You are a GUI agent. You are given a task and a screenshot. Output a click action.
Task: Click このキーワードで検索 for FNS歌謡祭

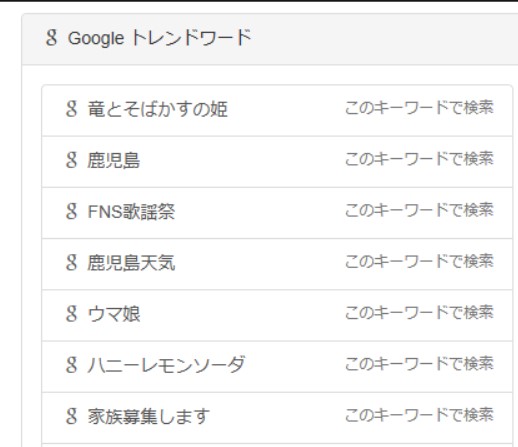419,210
